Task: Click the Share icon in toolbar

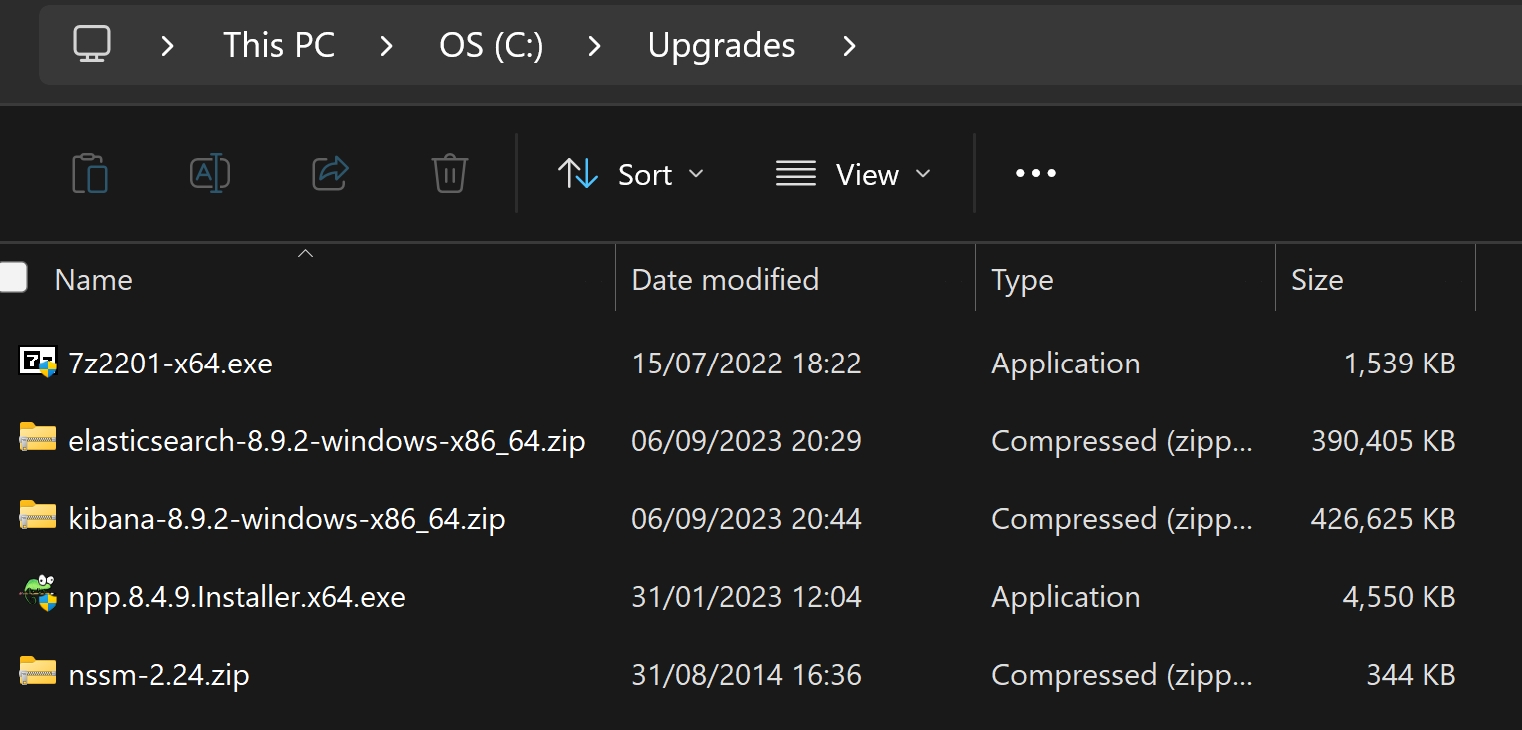Action: coord(330,174)
